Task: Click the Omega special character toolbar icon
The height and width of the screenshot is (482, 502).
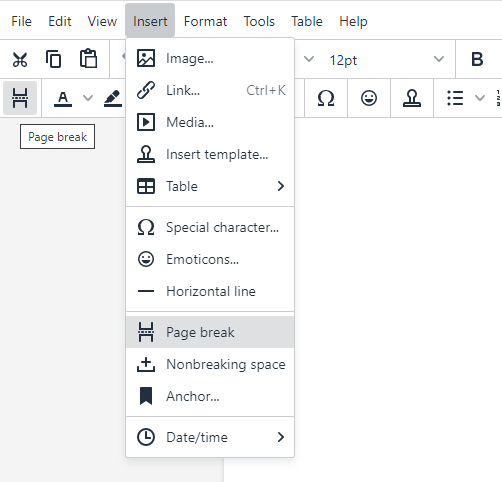Action: point(326,98)
